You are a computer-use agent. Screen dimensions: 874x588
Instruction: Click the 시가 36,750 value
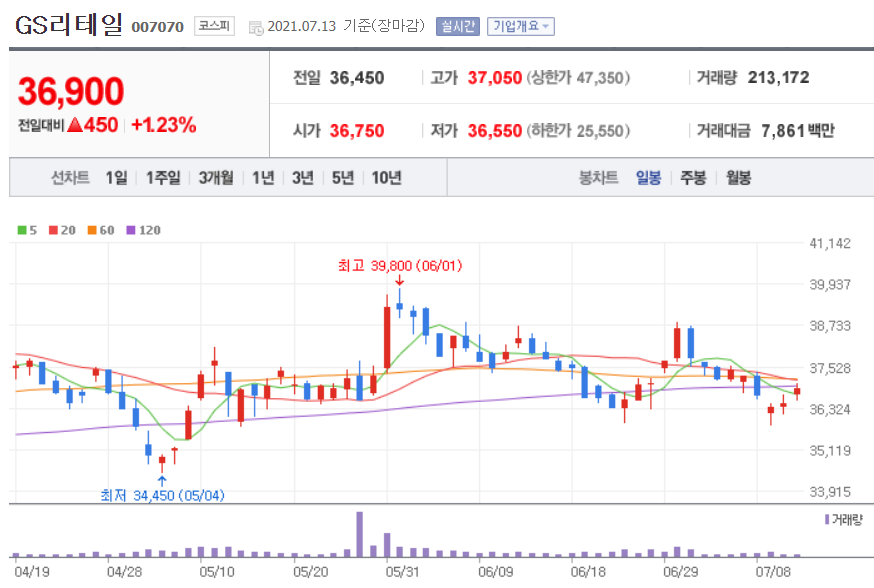pyautogui.click(x=357, y=130)
